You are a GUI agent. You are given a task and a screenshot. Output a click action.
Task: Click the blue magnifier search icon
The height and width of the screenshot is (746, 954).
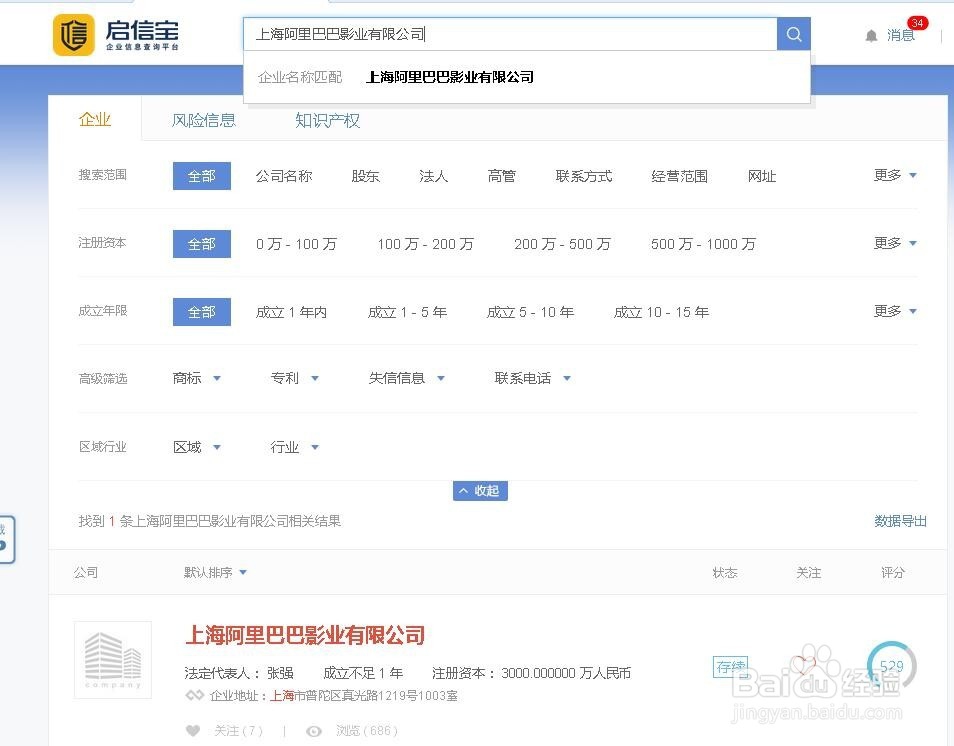coord(793,33)
